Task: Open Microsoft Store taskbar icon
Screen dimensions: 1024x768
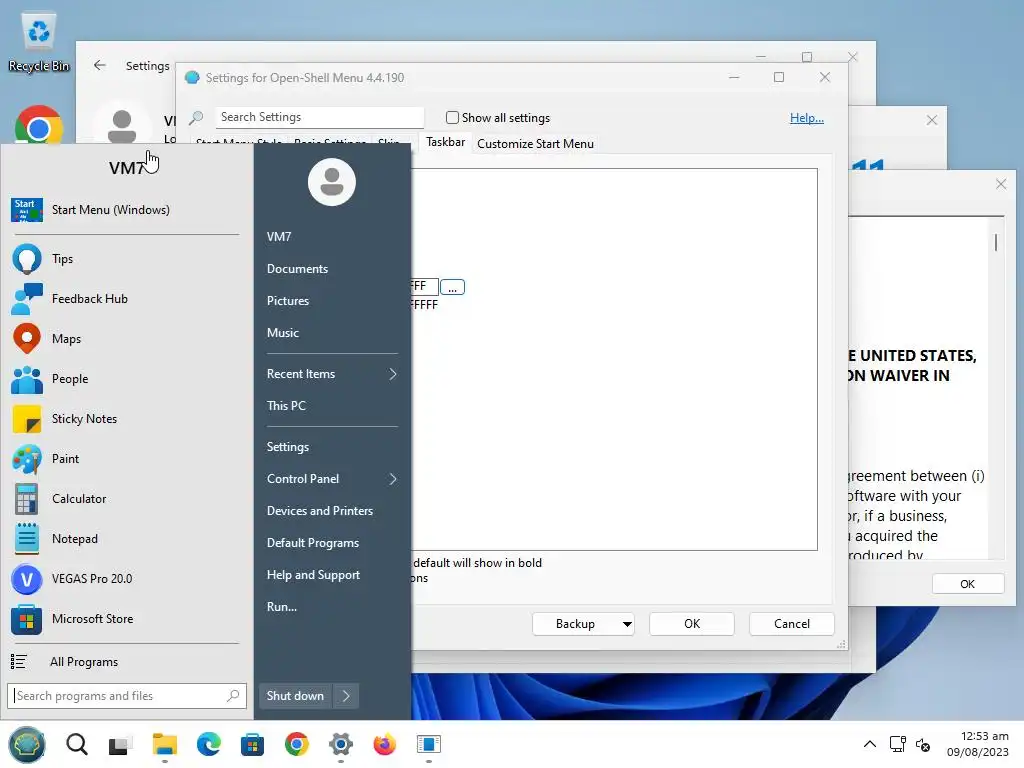Action: click(252, 744)
